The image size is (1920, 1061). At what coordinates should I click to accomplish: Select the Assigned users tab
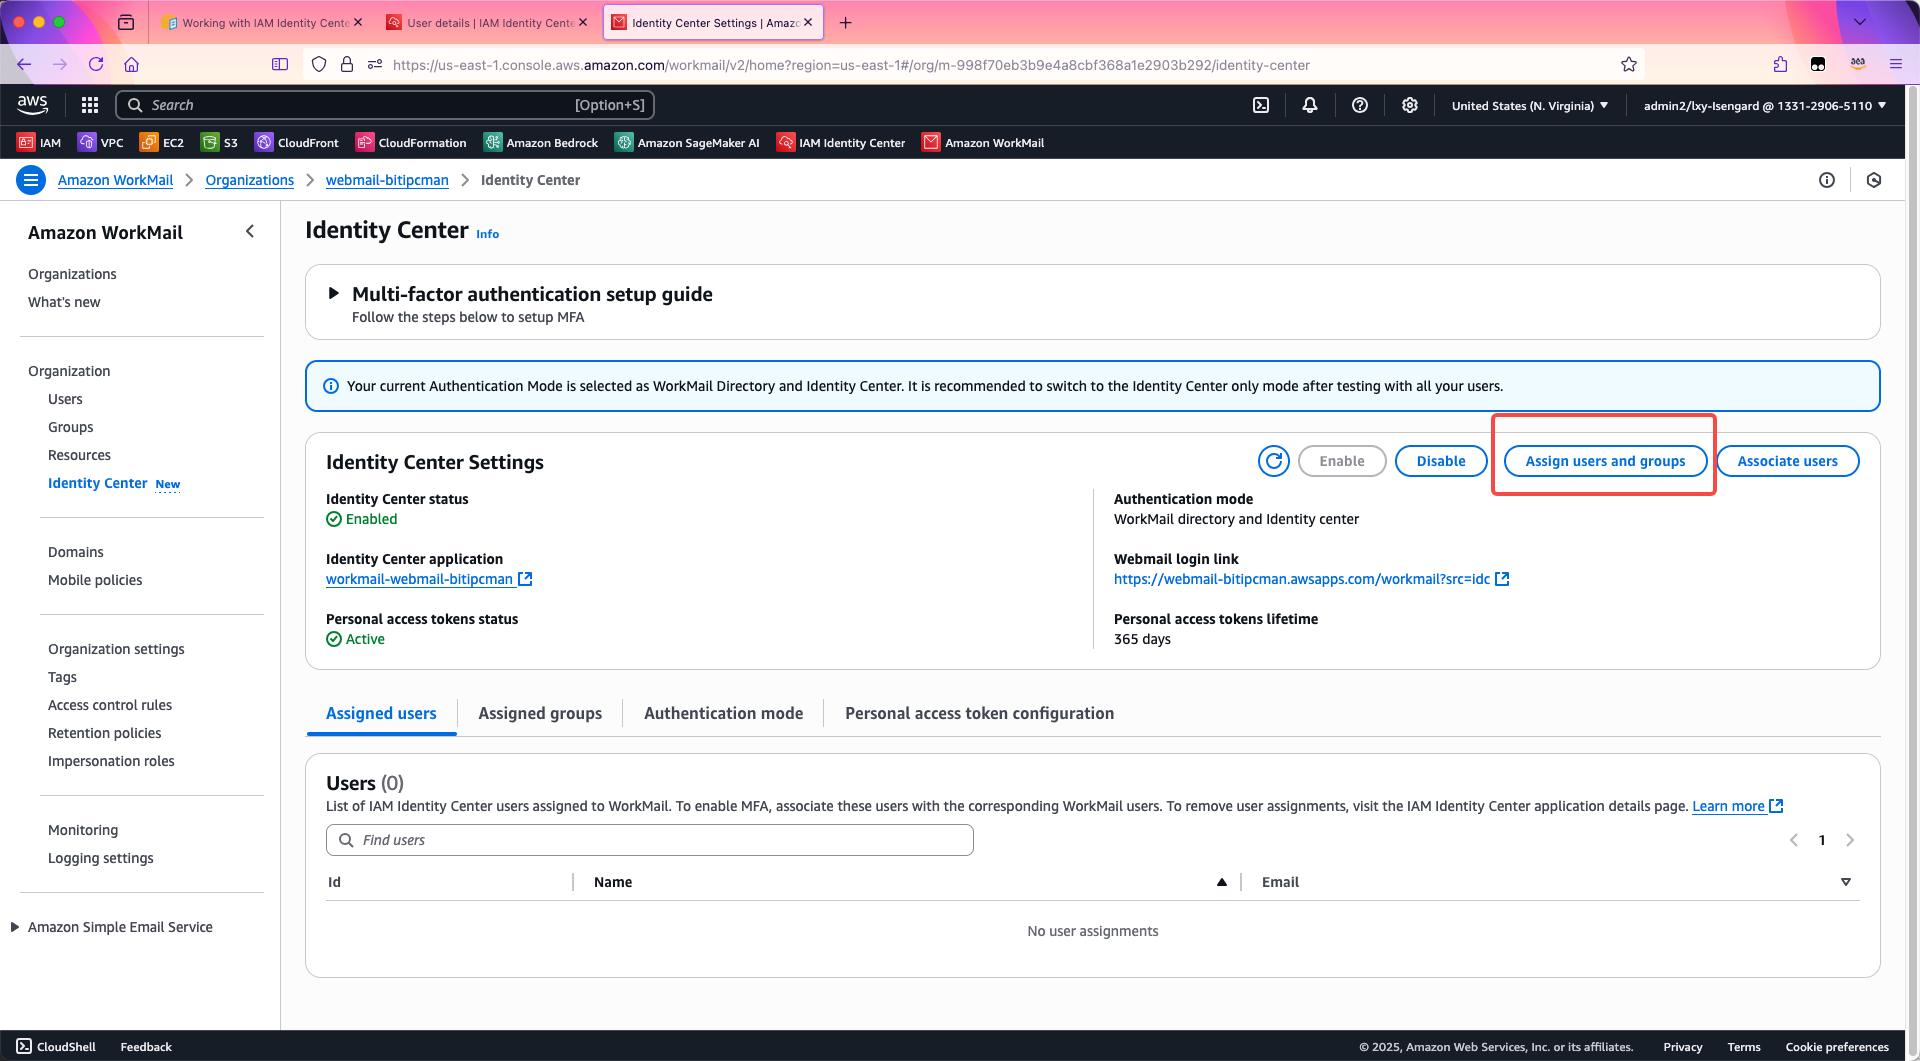[381, 713]
